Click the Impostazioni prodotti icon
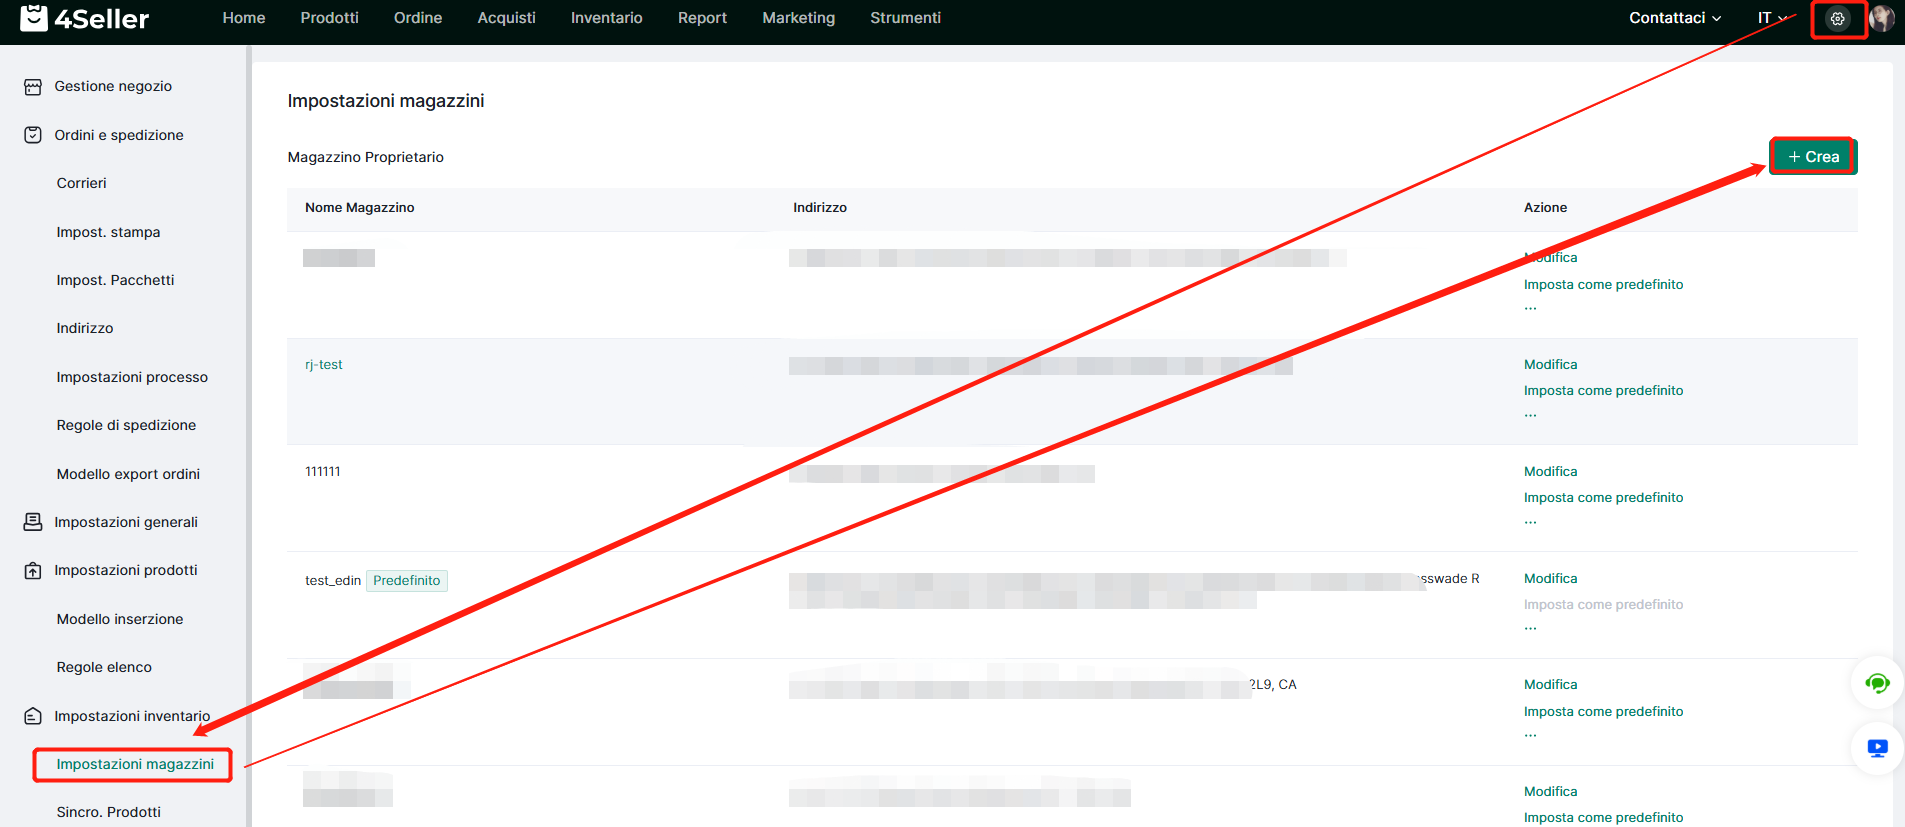Screen dimensions: 1905x827 point(33,570)
